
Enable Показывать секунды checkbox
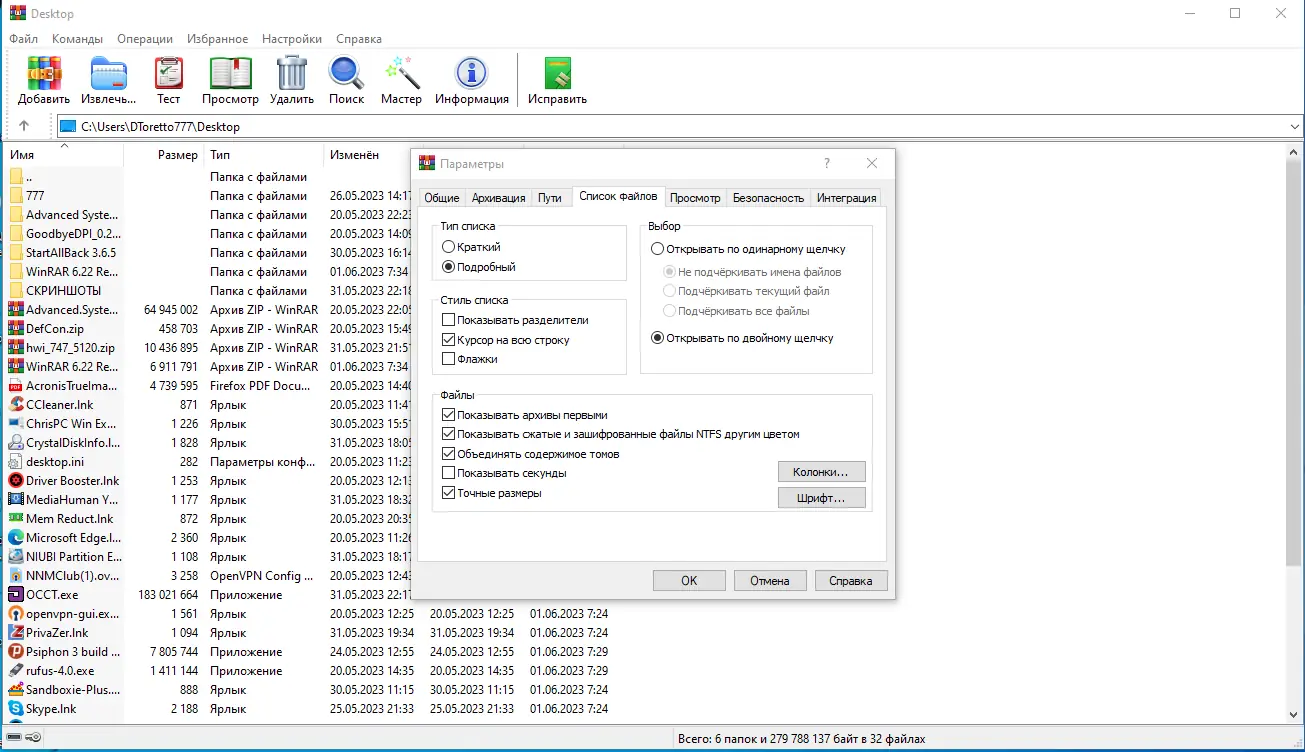click(x=448, y=473)
